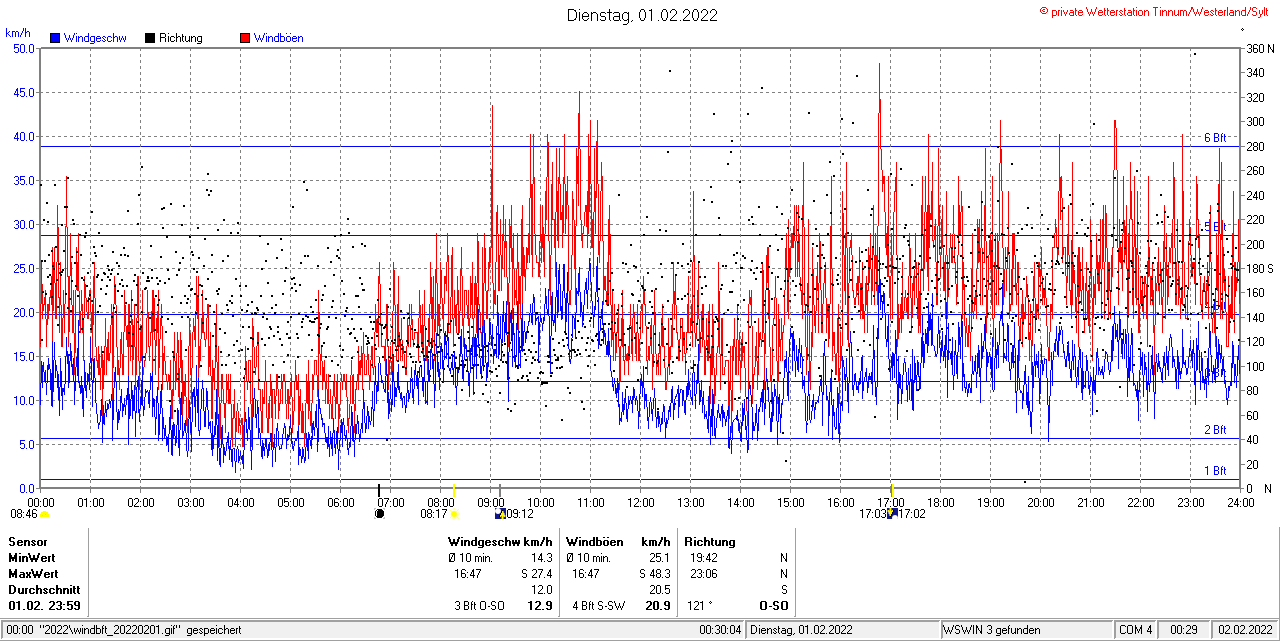
Task: Click the 'MinWert' row label
Action: (x=32, y=557)
